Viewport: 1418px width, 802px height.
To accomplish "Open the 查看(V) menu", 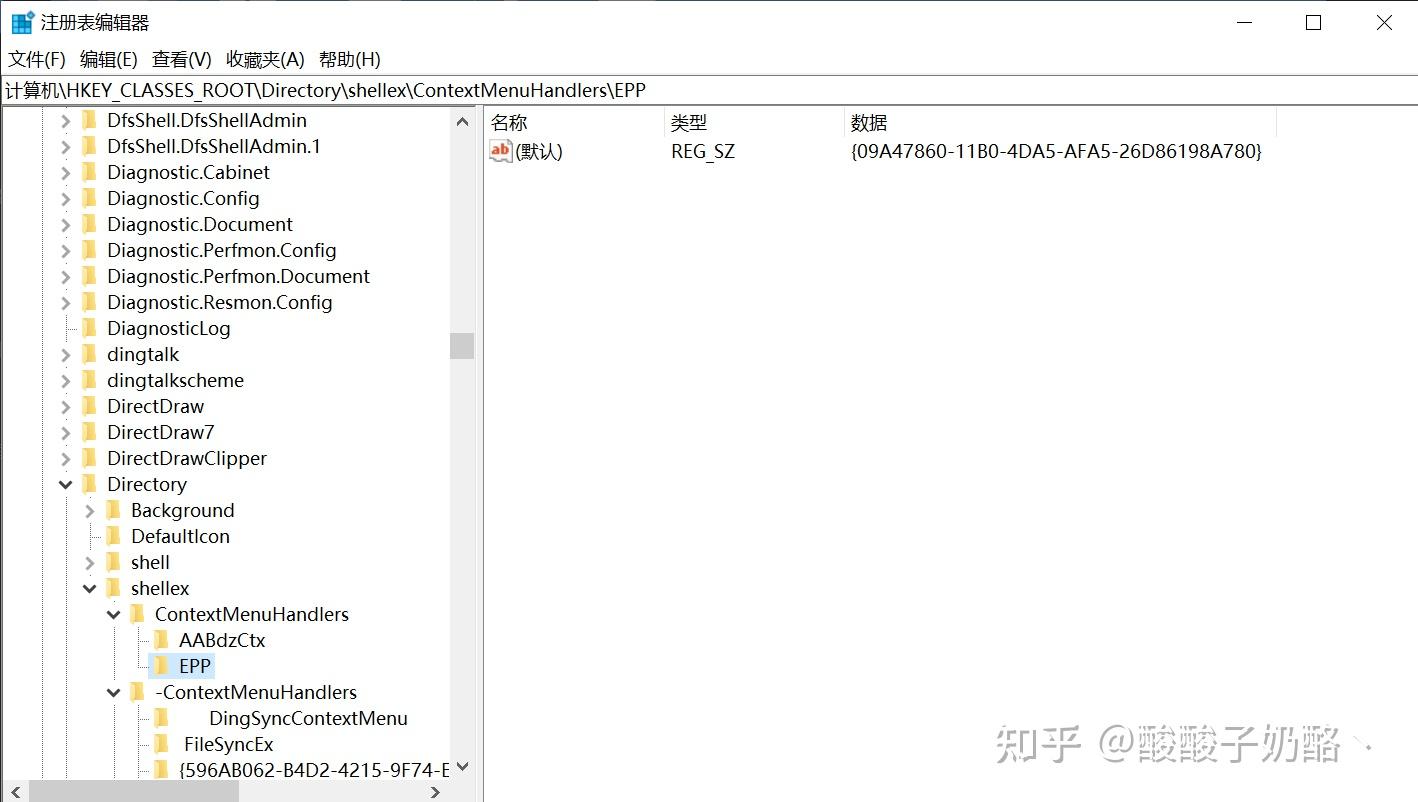I will (180, 59).
